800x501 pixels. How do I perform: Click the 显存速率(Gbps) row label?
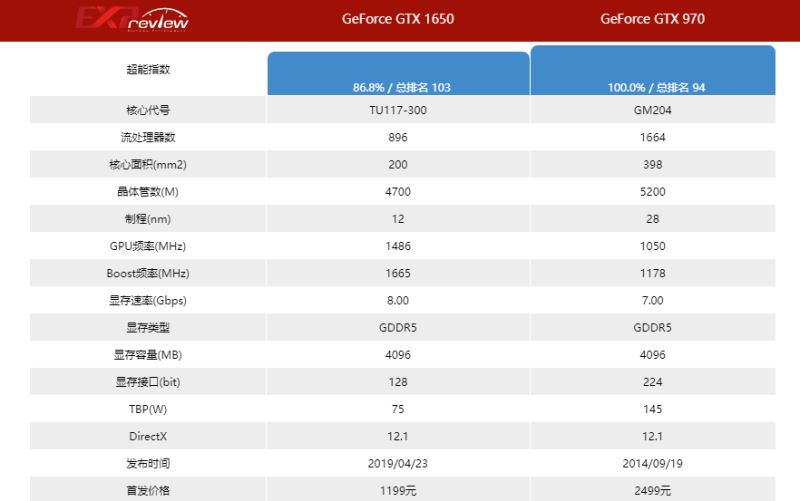coord(148,300)
